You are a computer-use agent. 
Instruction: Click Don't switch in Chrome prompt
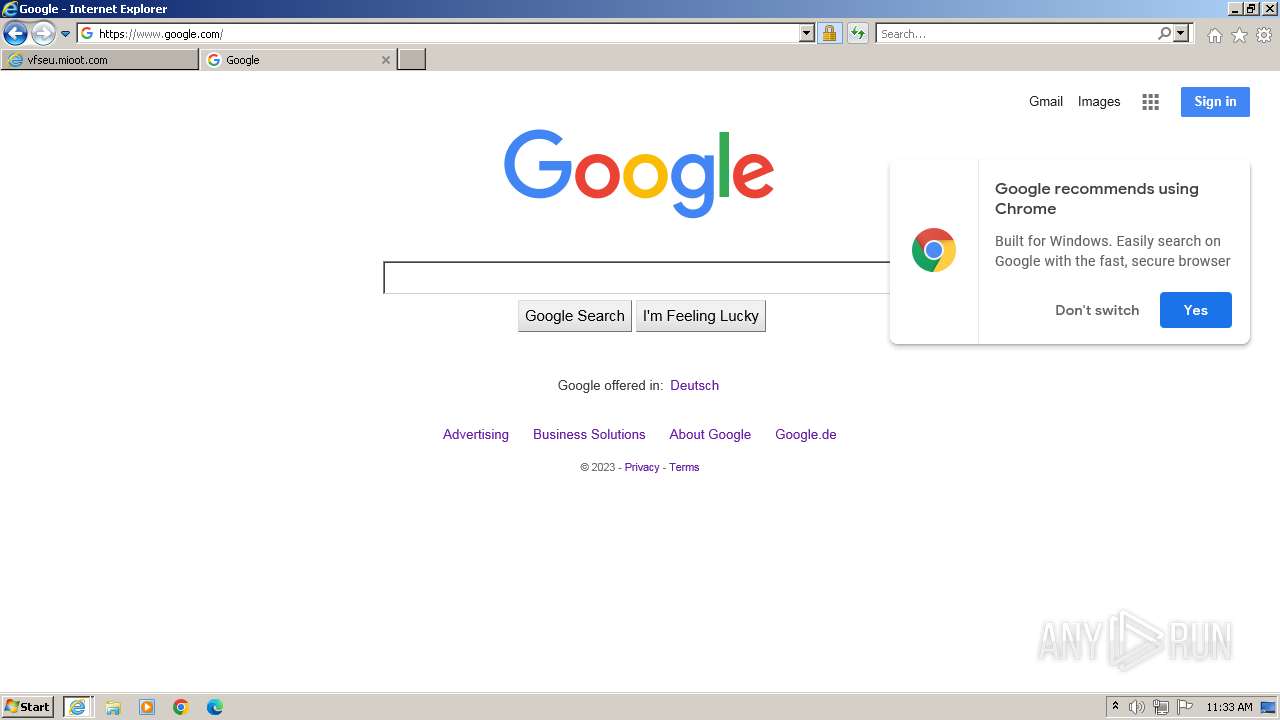point(1097,310)
